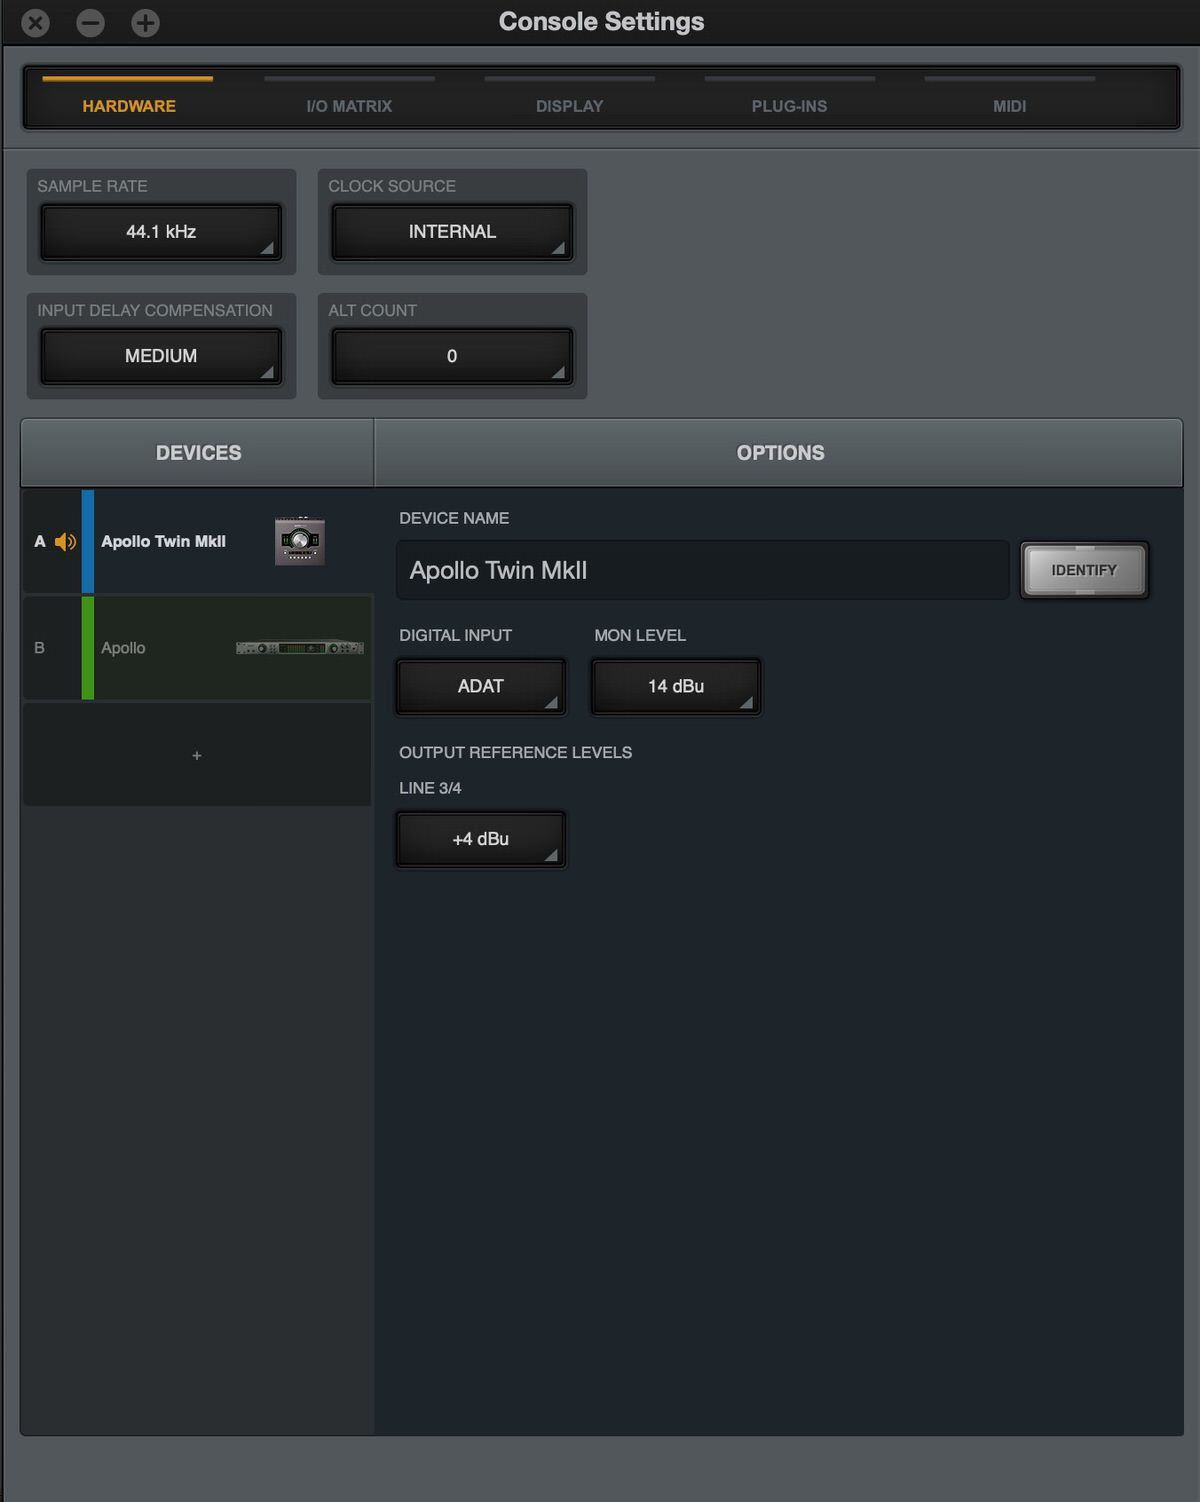Add a new device with plus slot
The image size is (1200, 1502).
197,755
